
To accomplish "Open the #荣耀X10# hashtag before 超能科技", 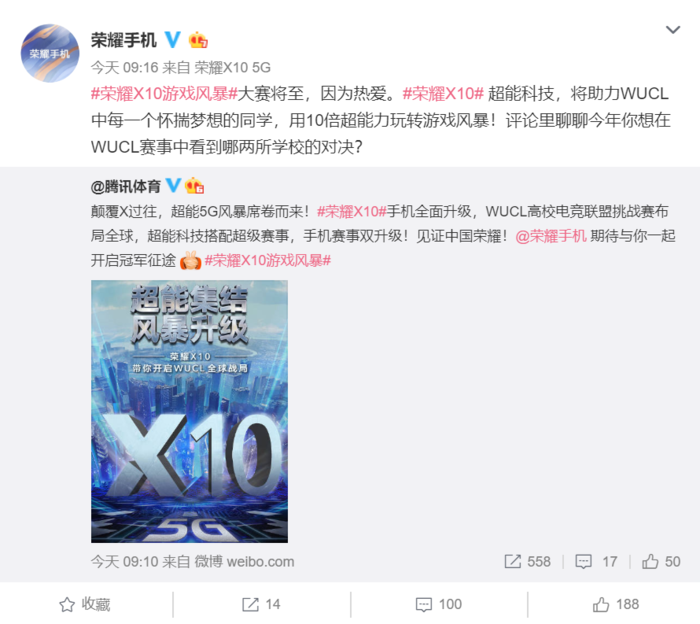I will pyautogui.click(x=443, y=94).
